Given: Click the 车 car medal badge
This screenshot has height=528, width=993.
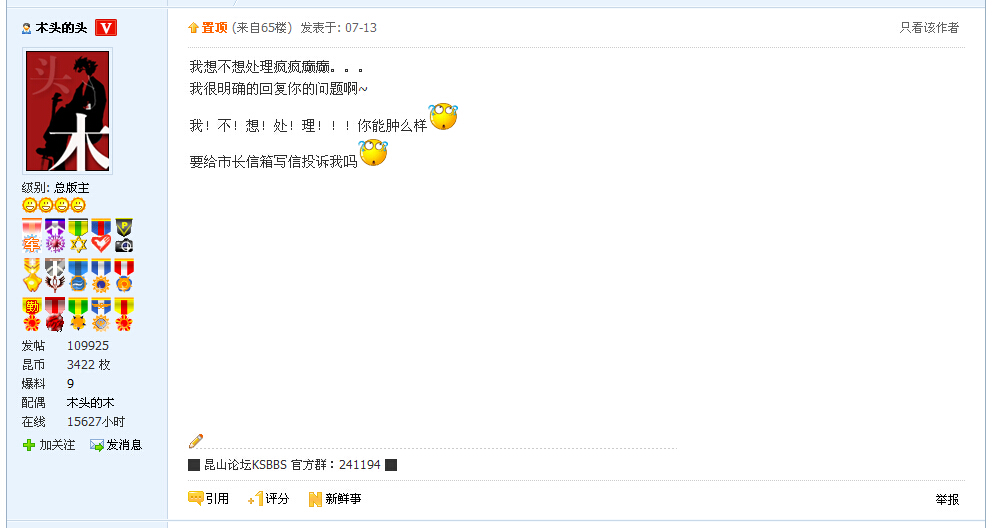Looking at the screenshot, I should point(32,236).
